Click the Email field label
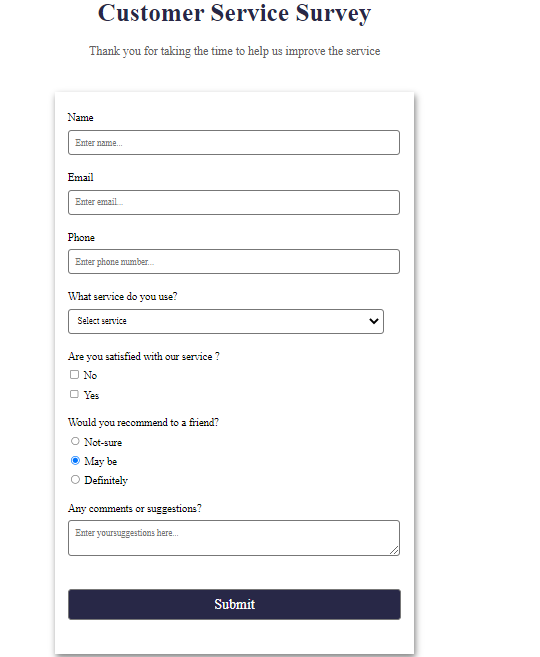Viewport: 540px width, 657px height. tap(80, 177)
